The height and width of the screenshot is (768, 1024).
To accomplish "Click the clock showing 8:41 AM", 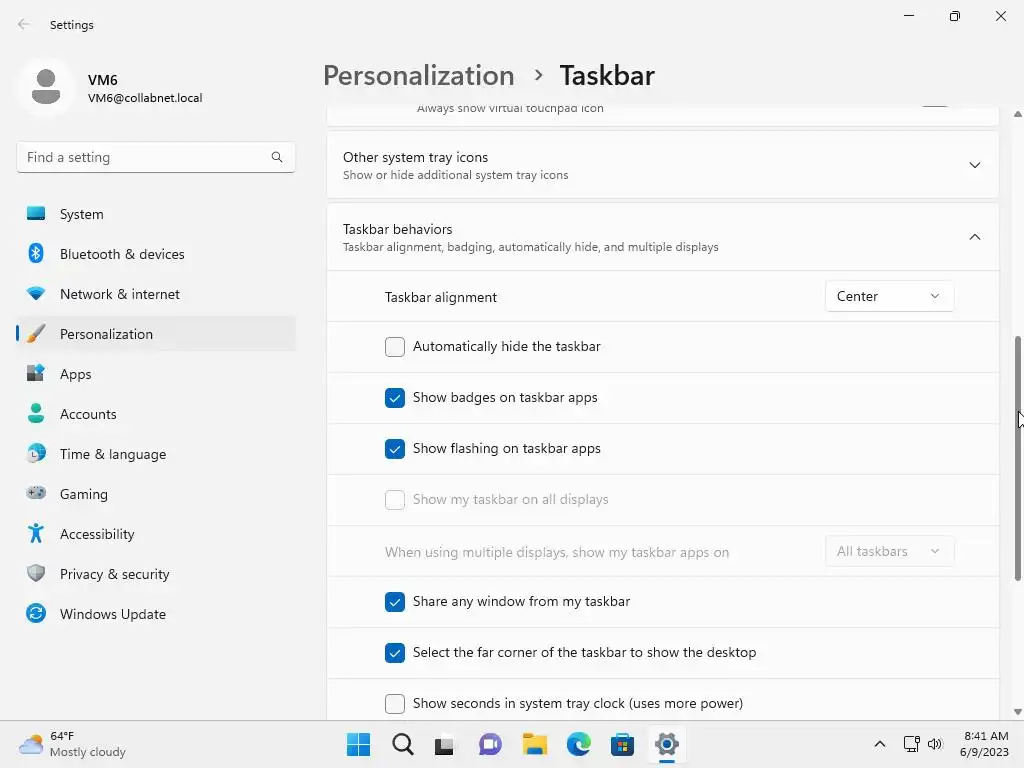I will [985, 736].
